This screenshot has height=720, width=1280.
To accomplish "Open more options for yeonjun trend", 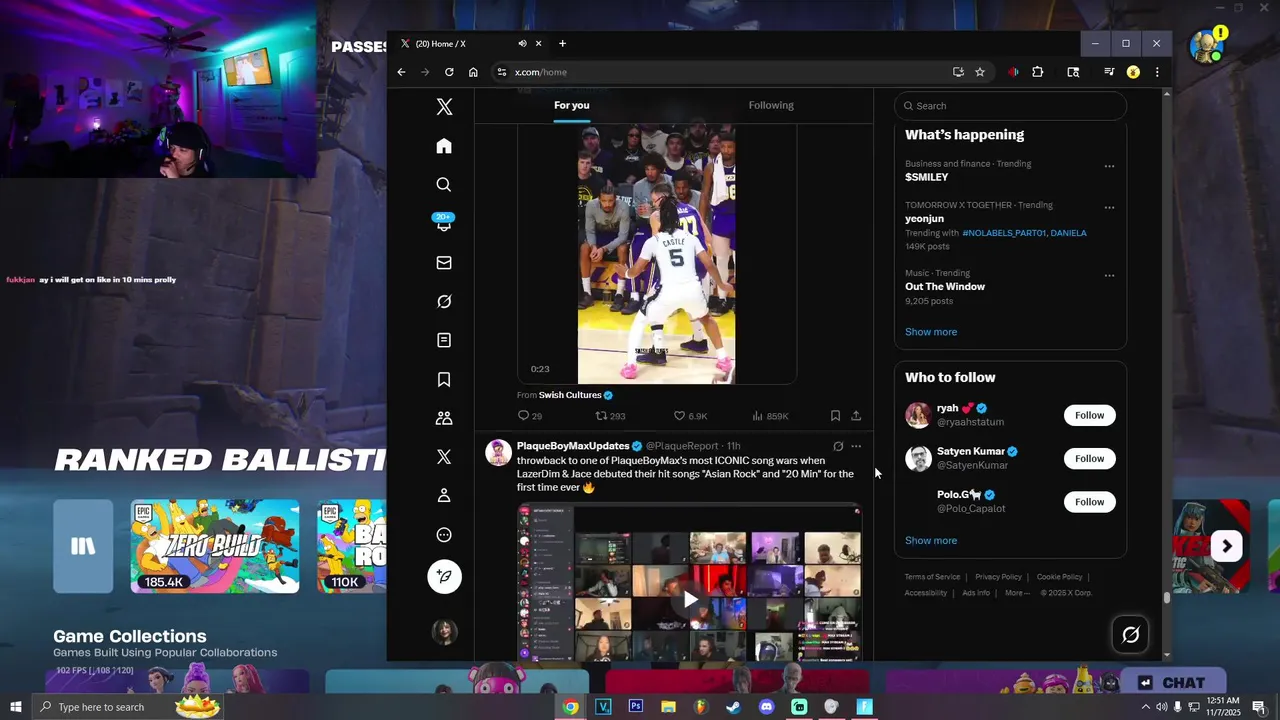I will click(1109, 208).
